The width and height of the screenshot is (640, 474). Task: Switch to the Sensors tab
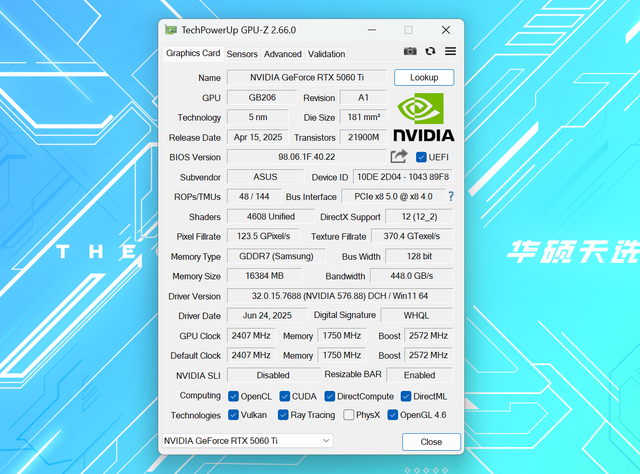(x=242, y=54)
